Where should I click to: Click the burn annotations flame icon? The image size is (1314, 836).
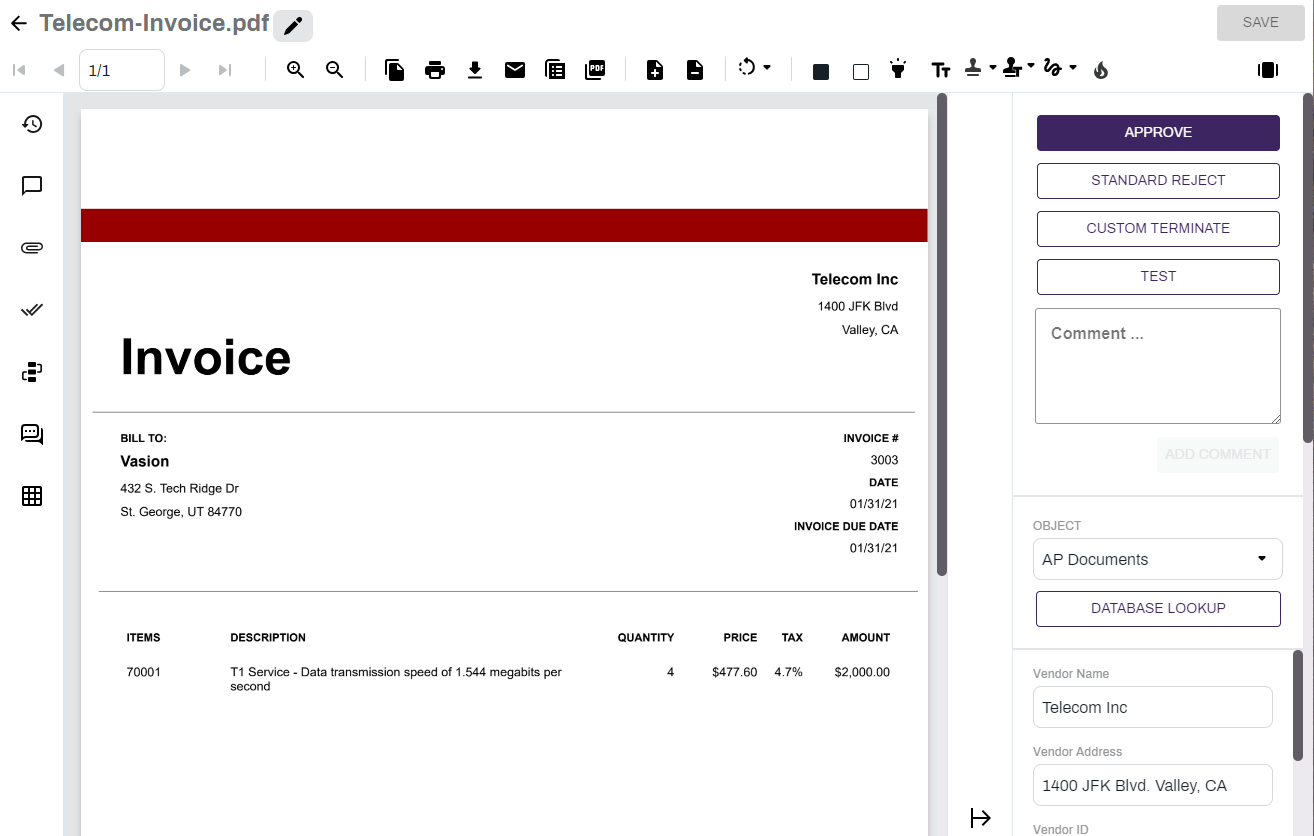(x=1101, y=70)
